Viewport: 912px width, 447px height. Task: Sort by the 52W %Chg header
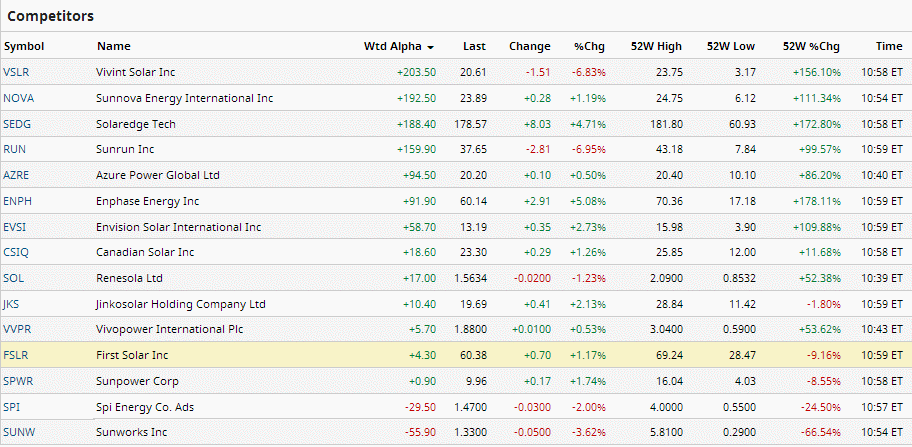coord(811,47)
